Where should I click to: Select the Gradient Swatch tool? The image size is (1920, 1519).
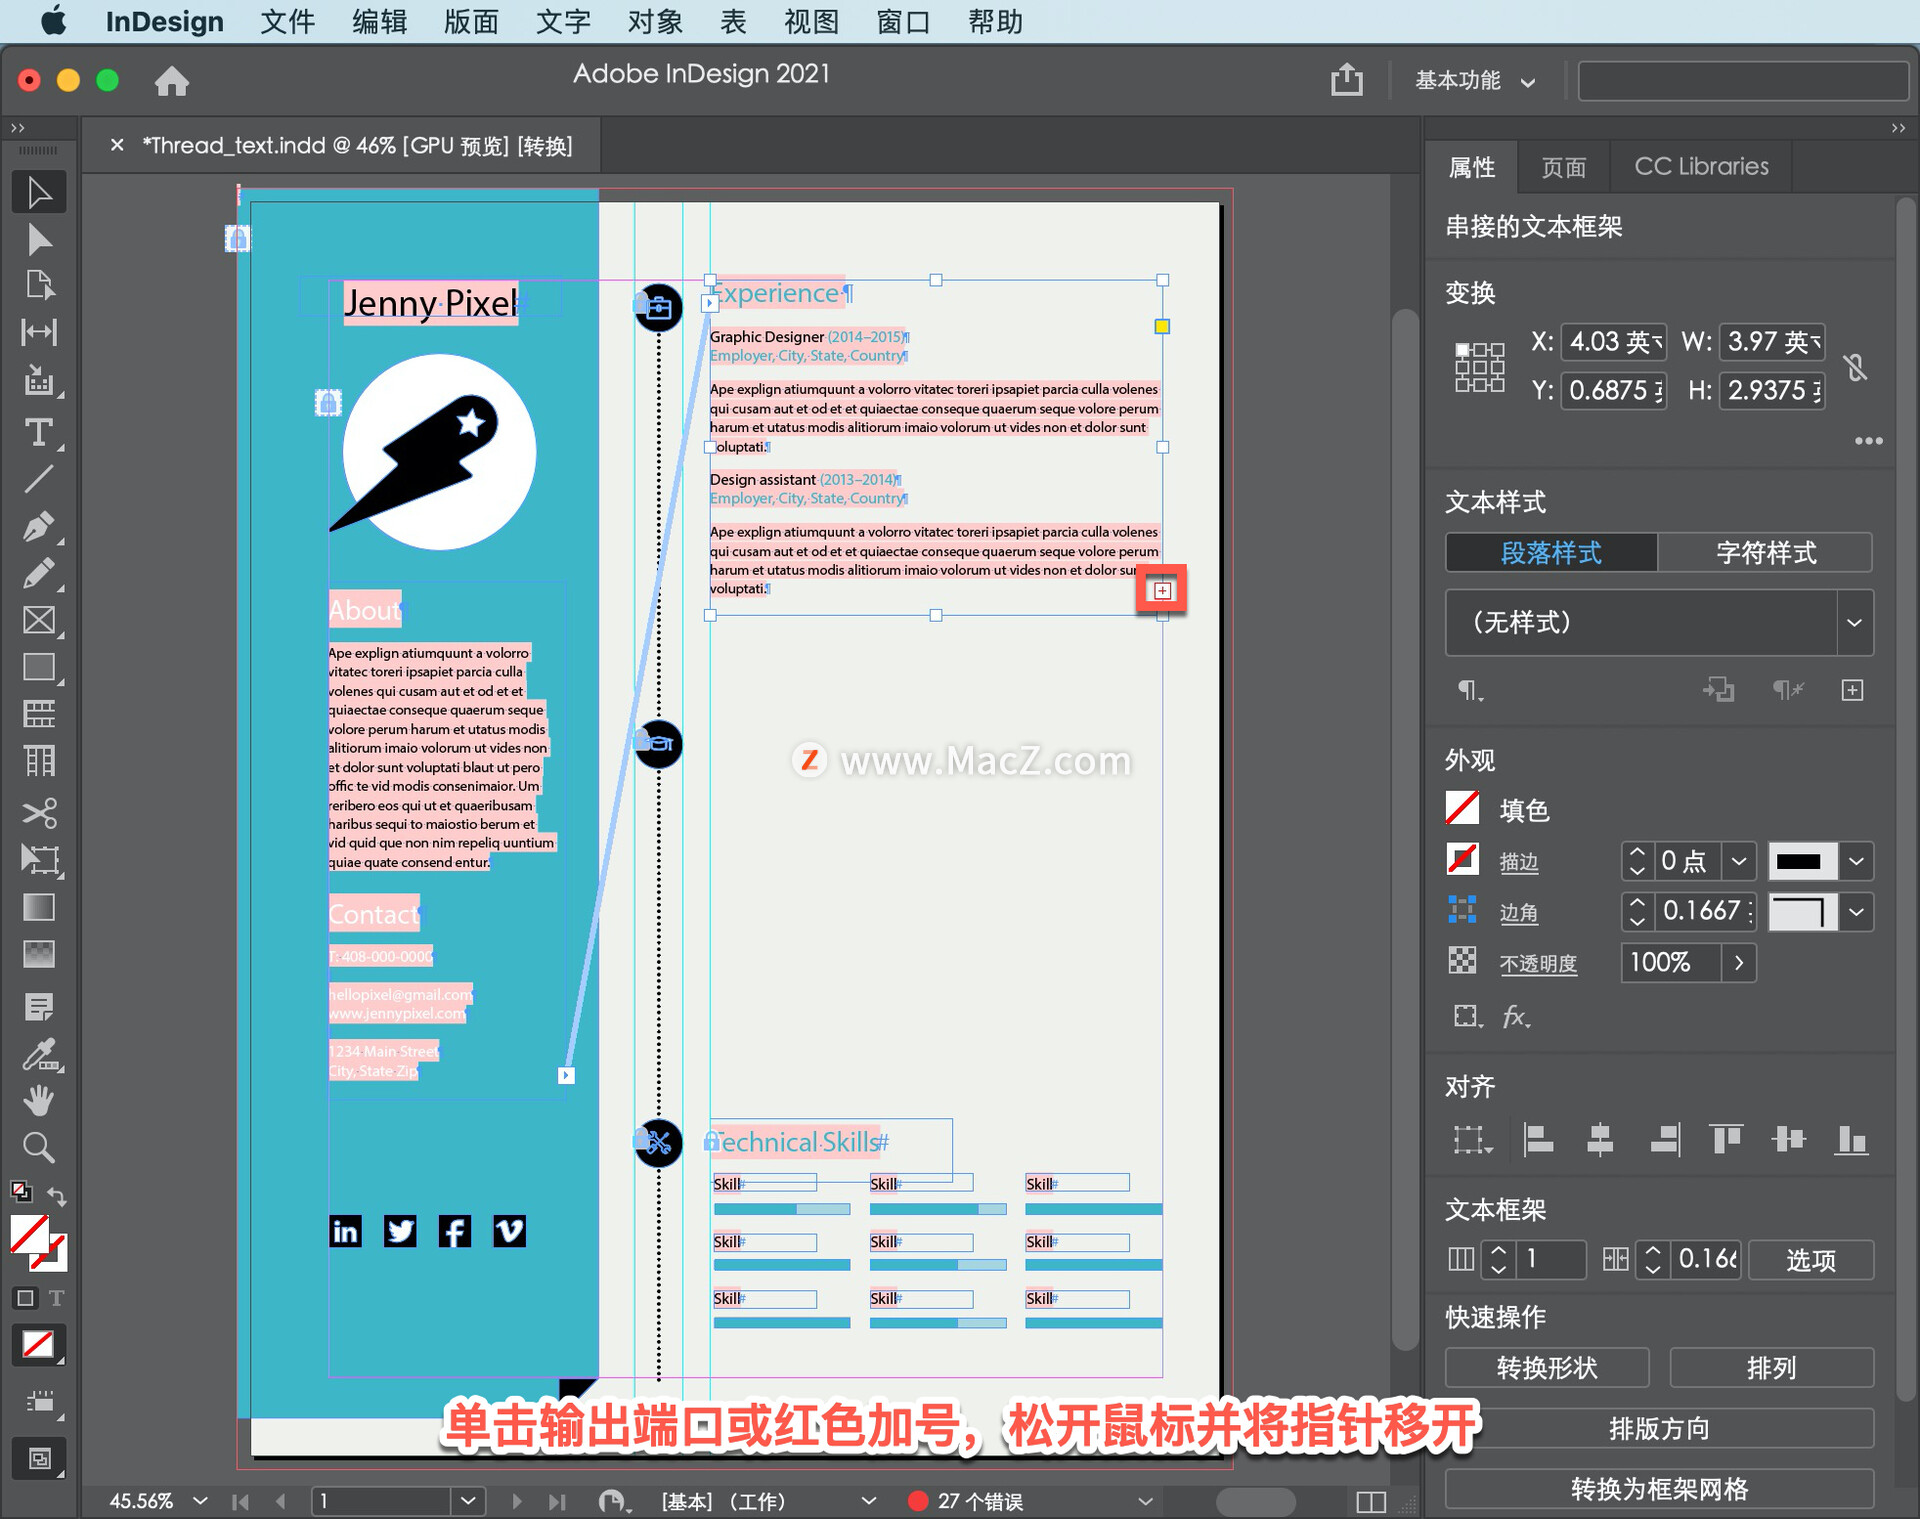pos(39,907)
